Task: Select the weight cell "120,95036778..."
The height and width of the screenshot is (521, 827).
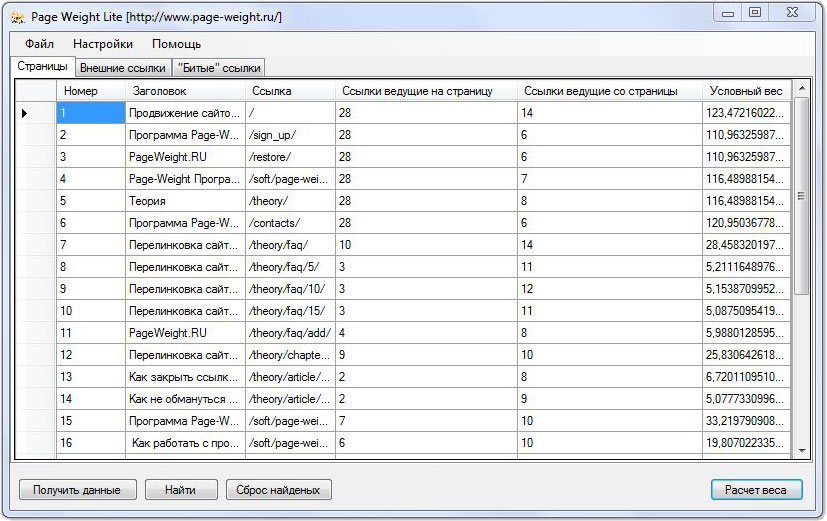Action: tap(746, 223)
